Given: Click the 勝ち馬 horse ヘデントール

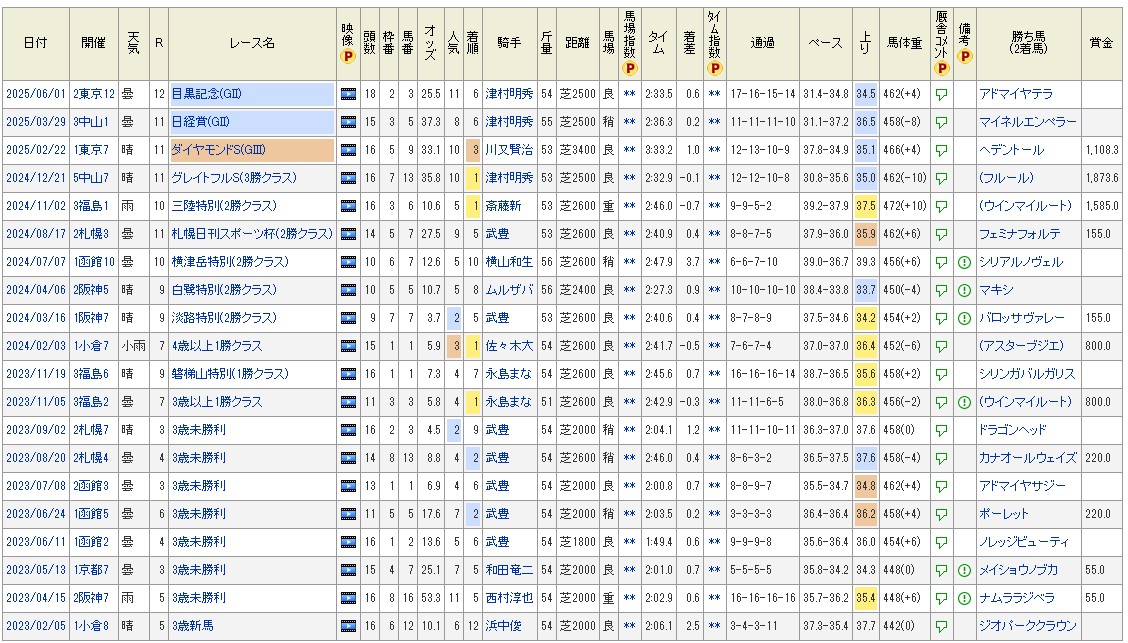Looking at the screenshot, I should click(x=1011, y=150).
